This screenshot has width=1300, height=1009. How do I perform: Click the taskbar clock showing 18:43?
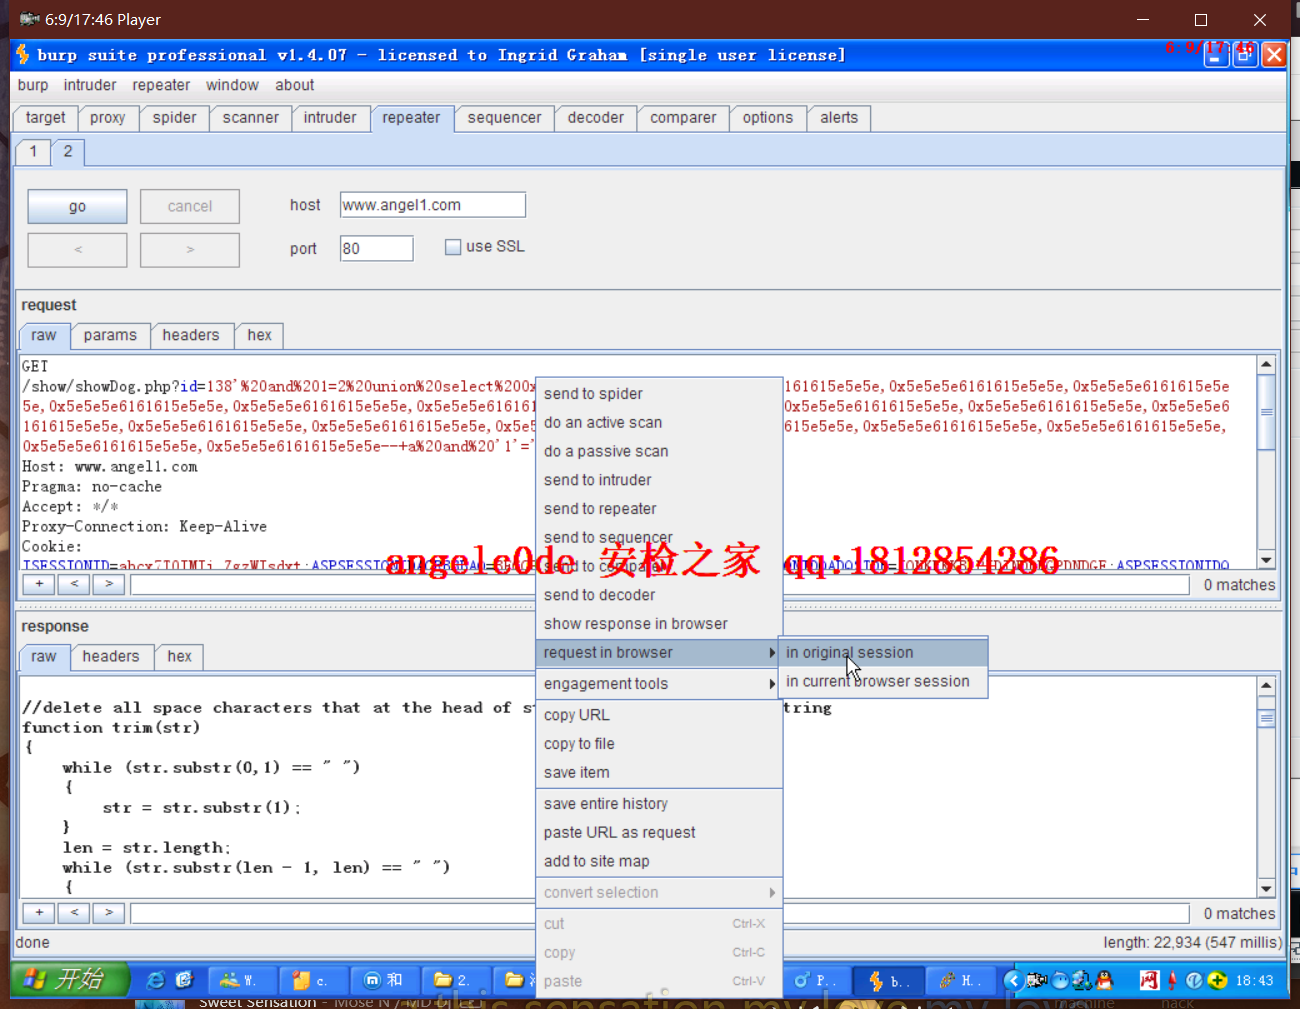[1254, 980]
